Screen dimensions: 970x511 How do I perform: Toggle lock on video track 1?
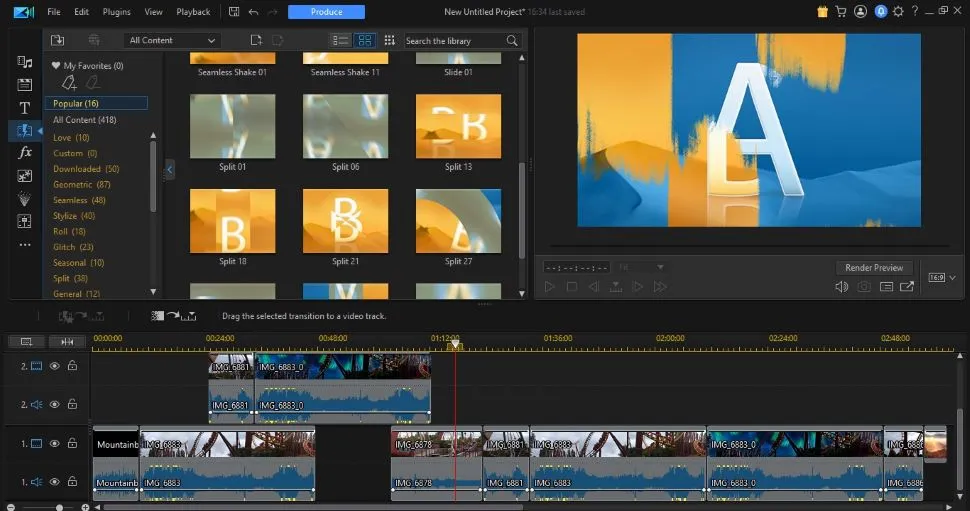click(72, 443)
